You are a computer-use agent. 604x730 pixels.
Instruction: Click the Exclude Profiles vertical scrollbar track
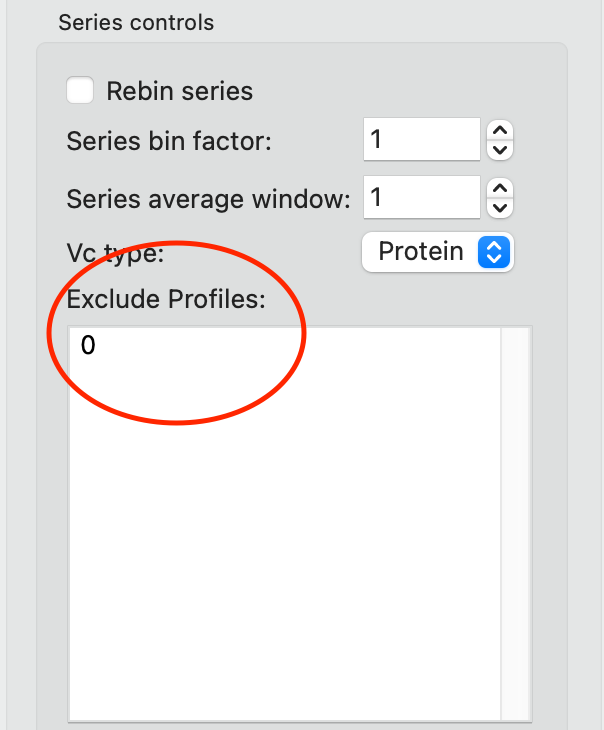click(x=516, y=520)
